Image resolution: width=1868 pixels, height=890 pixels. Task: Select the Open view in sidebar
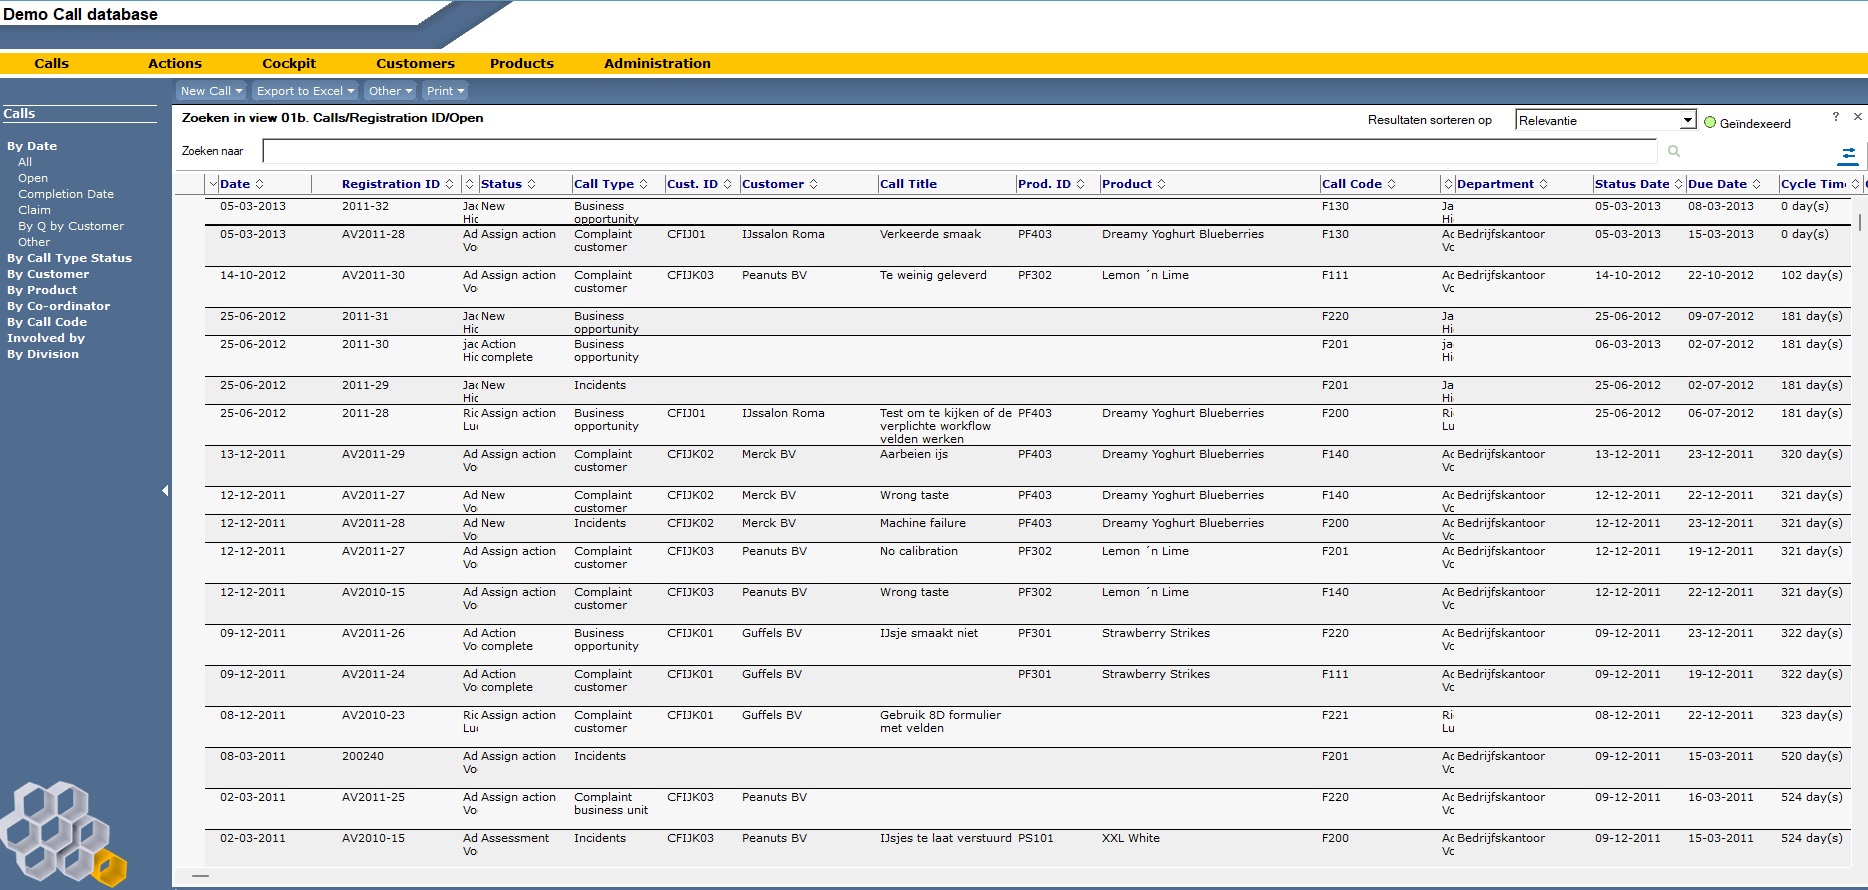[33, 178]
